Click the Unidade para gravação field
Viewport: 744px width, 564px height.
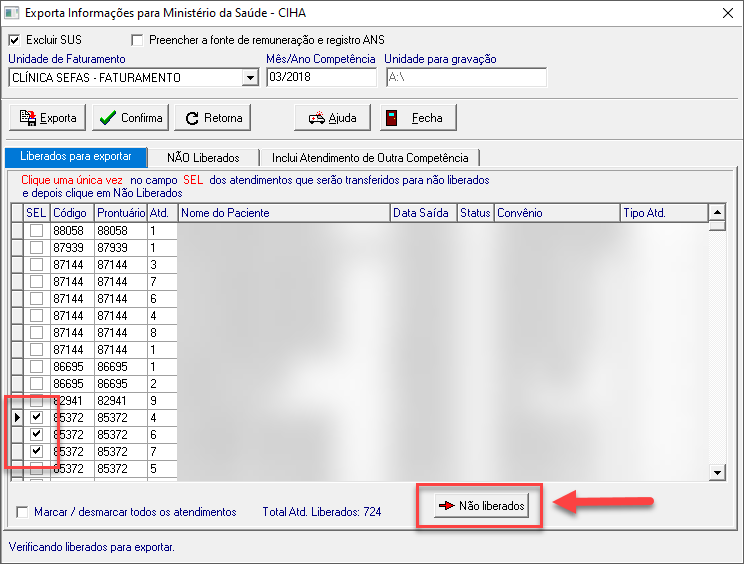(x=466, y=77)
